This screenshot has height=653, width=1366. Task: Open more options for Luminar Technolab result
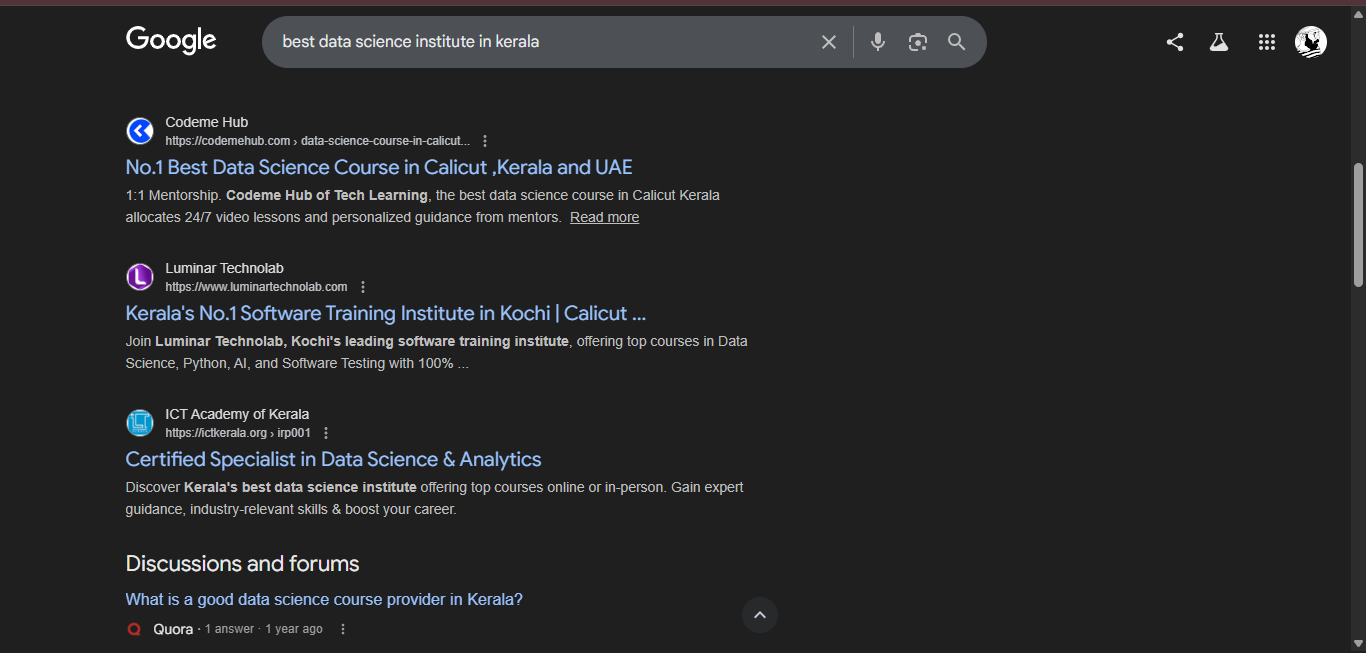363,287
